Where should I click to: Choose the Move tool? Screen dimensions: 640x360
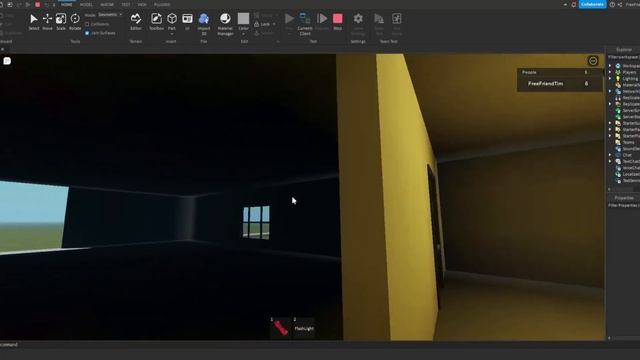[x=47, y=22]
